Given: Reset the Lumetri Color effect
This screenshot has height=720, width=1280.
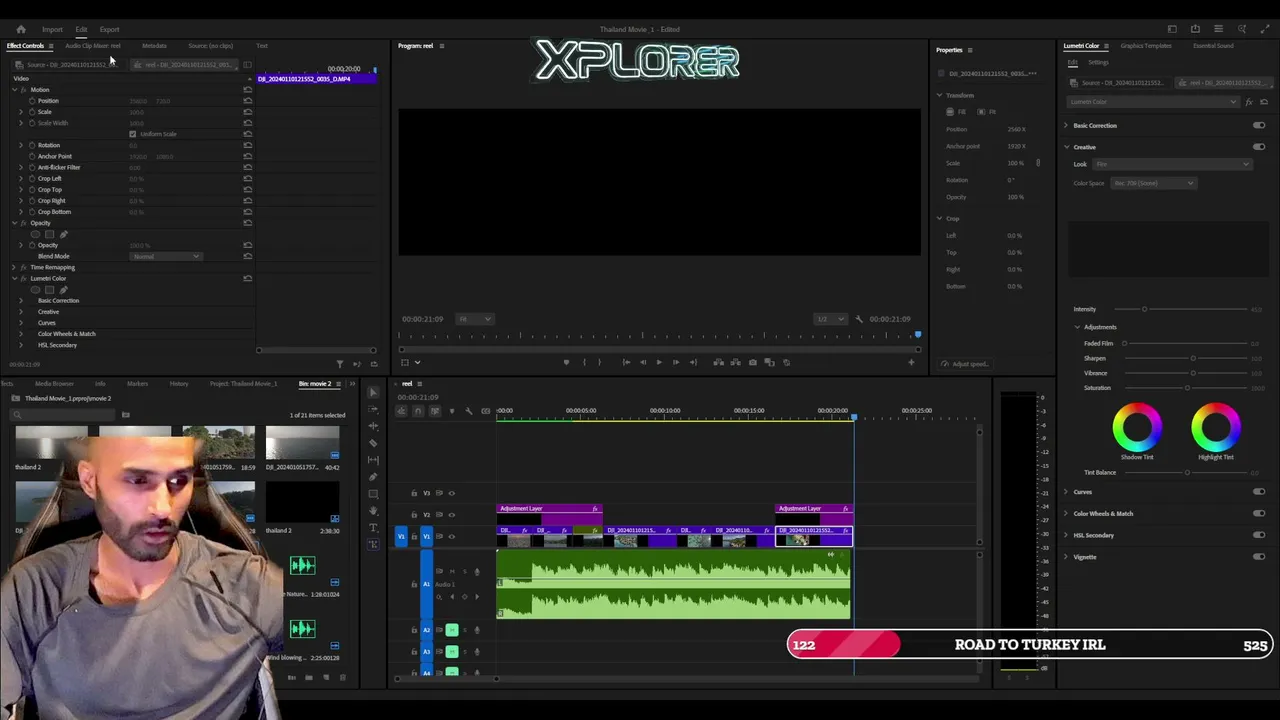Looking at the screenshot, I should click(x=247, y=278).
